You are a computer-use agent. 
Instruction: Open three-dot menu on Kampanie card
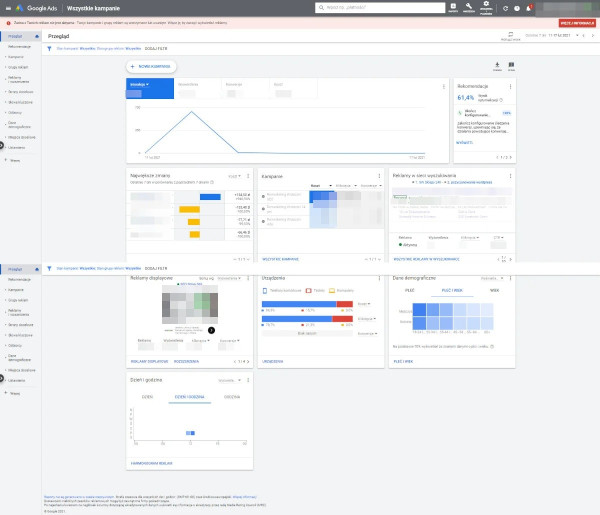[x=378, y=175]
